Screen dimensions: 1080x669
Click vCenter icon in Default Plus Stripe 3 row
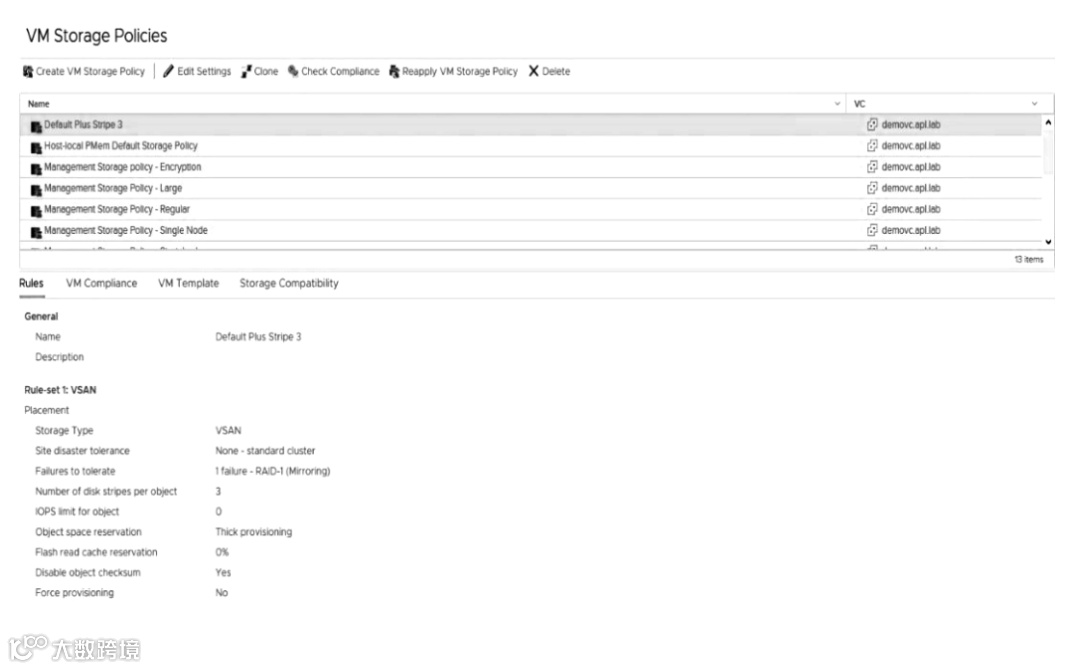tap(872, 125)
